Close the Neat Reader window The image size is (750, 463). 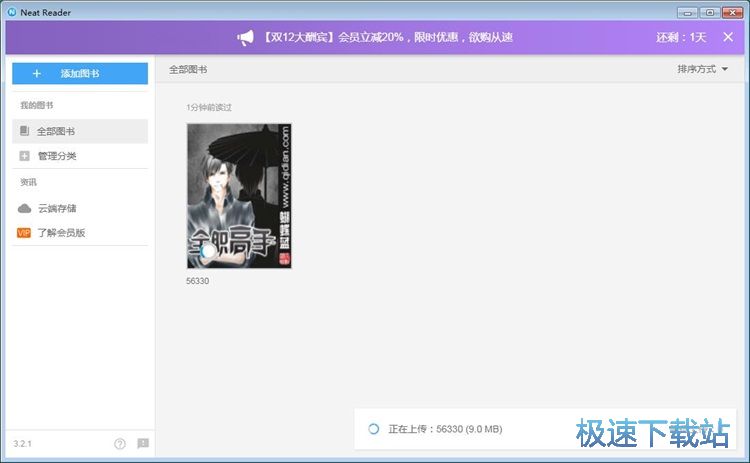tap(732, 13)
